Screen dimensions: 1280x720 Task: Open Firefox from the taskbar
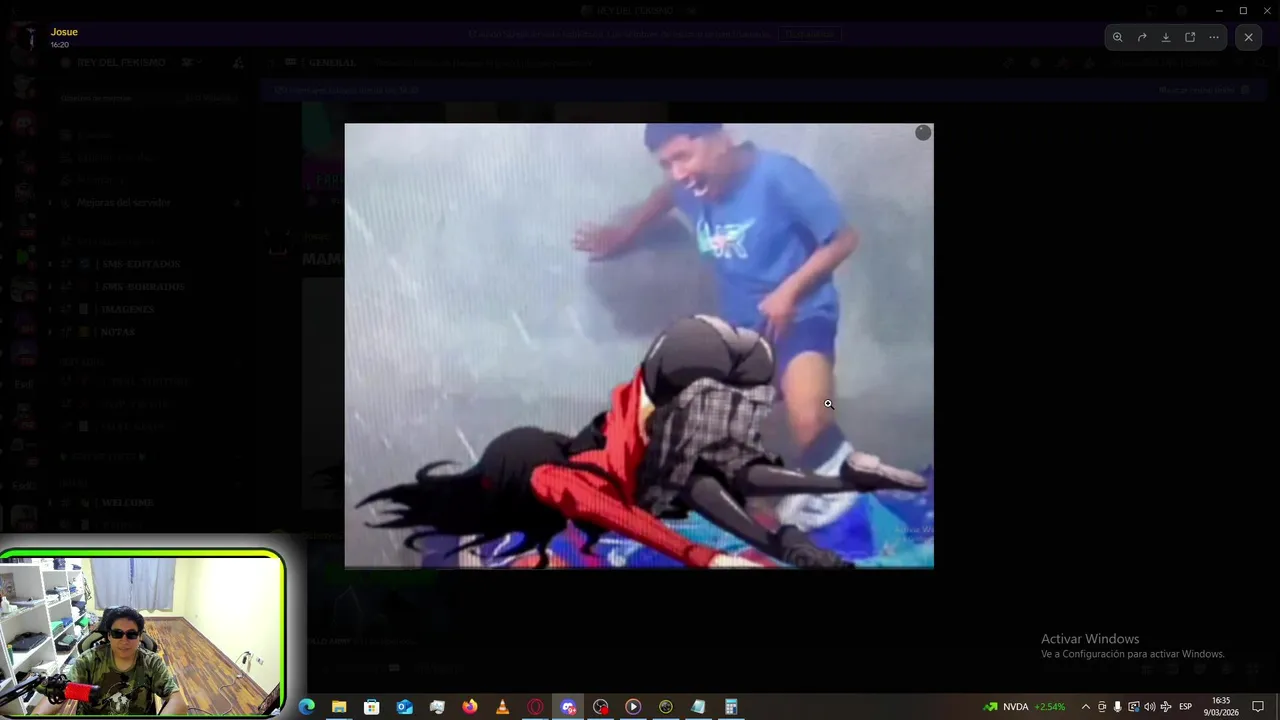point(470,707)
